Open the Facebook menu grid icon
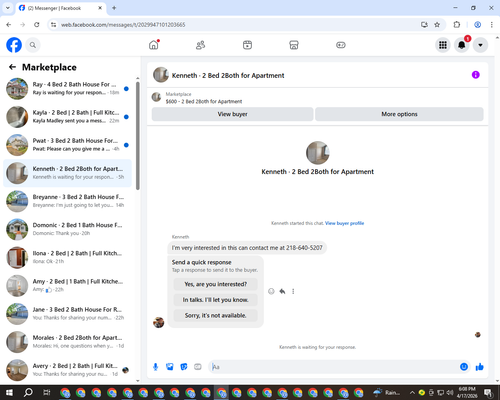The width and height of the screenshot is (500, 400). tap(443, 45)
